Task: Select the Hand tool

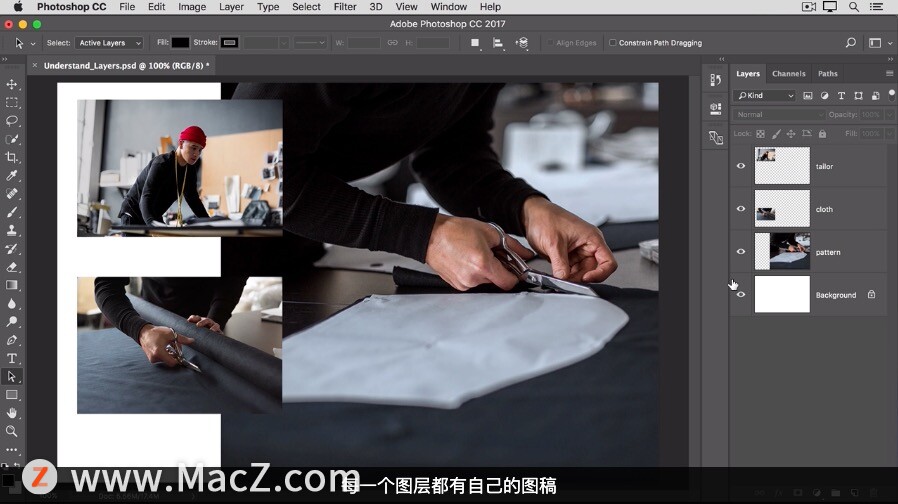Action: pos(11,413)
